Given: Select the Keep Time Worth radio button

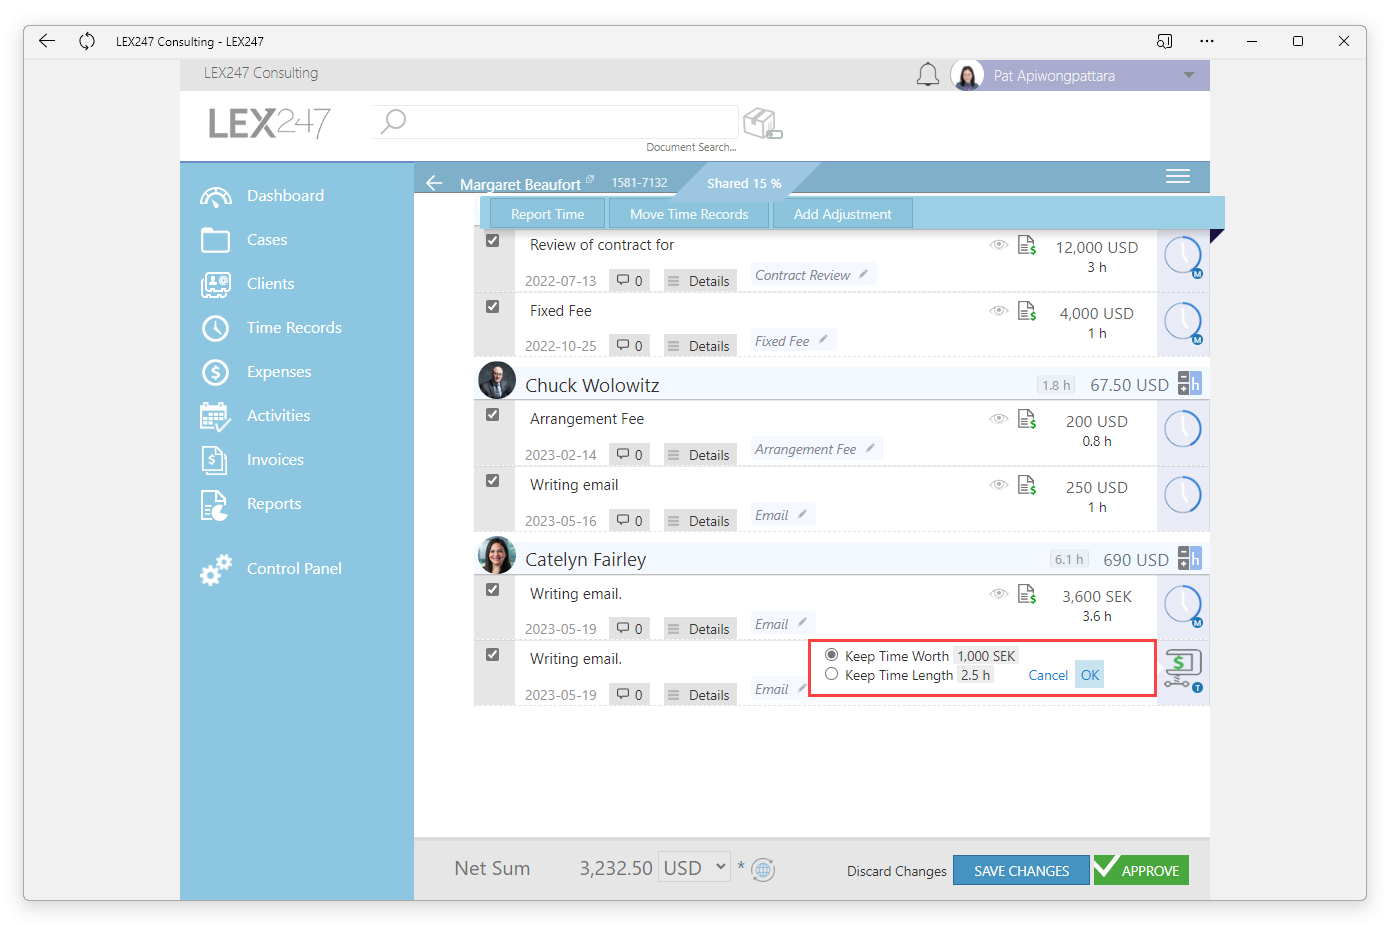Looking at the screenshot, I should coord(831,655).
